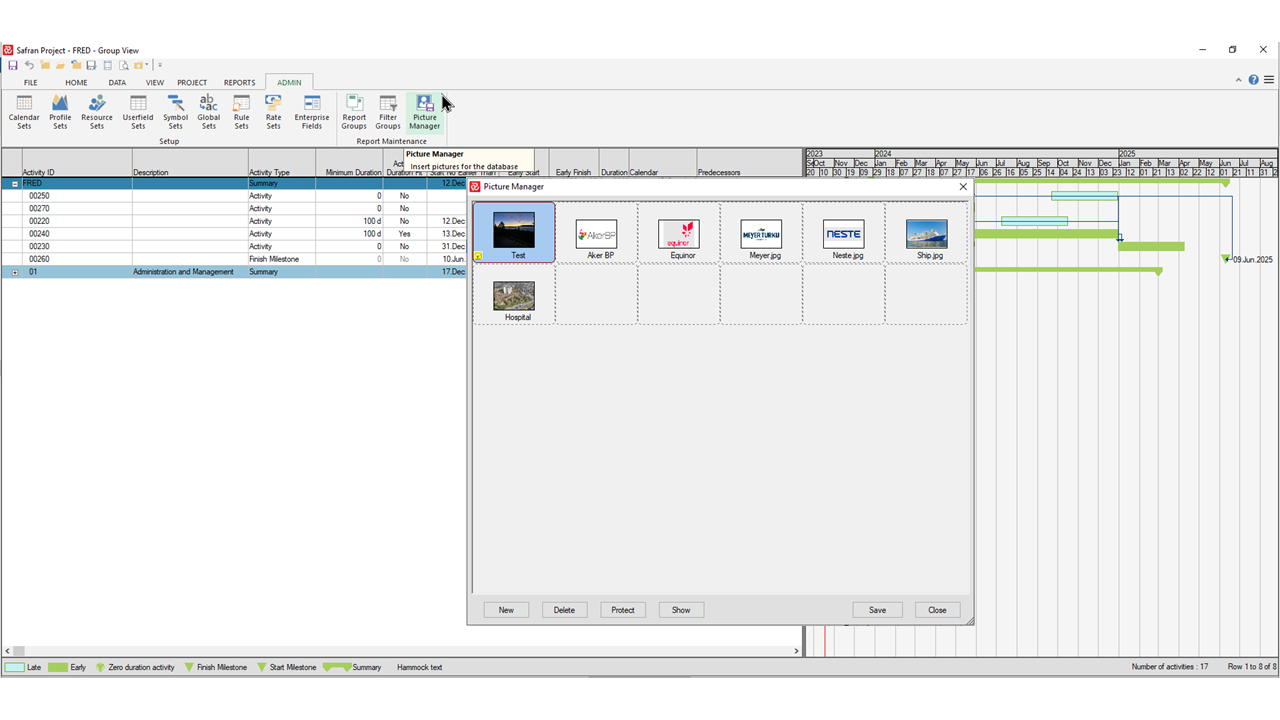Click the Minimum Duration column header

349,163
